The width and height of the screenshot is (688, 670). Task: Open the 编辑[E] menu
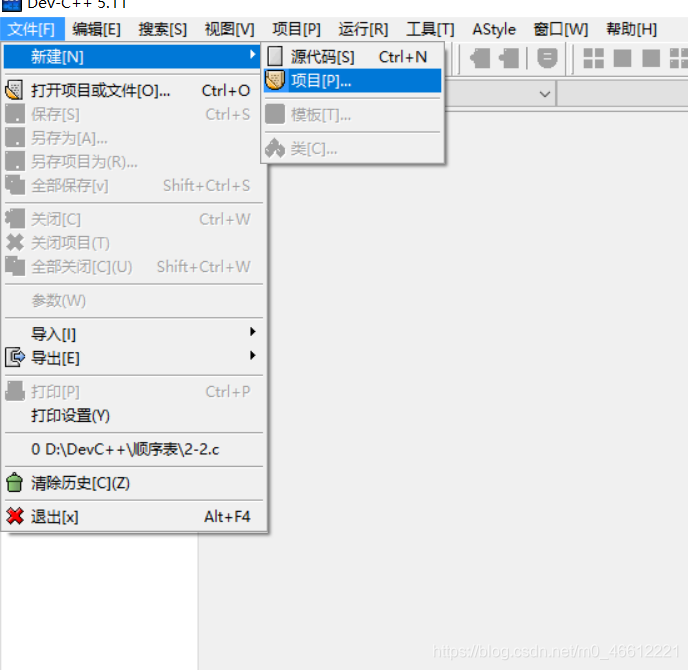click(x=97, y=29)
